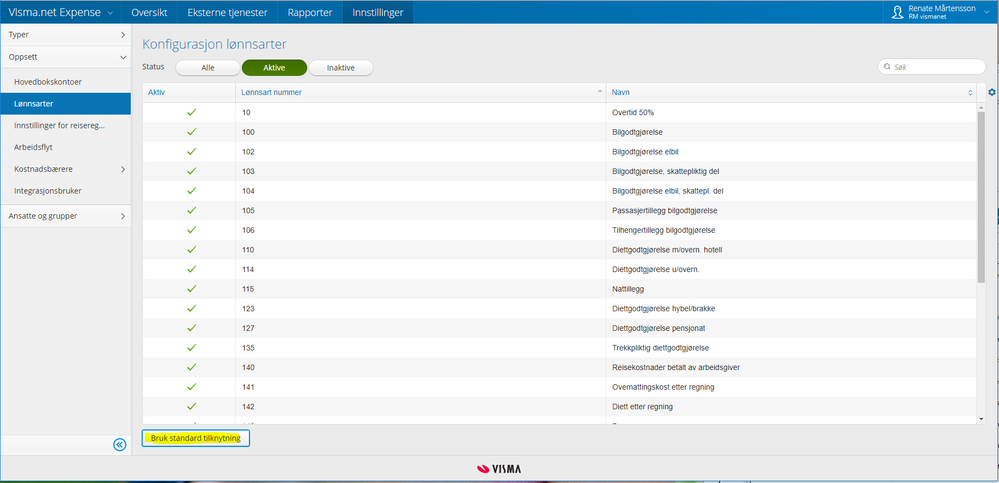The height and width of the screenshot is (483, 999).
Task: Click Diett etter regning cell
Action: pyautogui.click(x=791, y=407)
